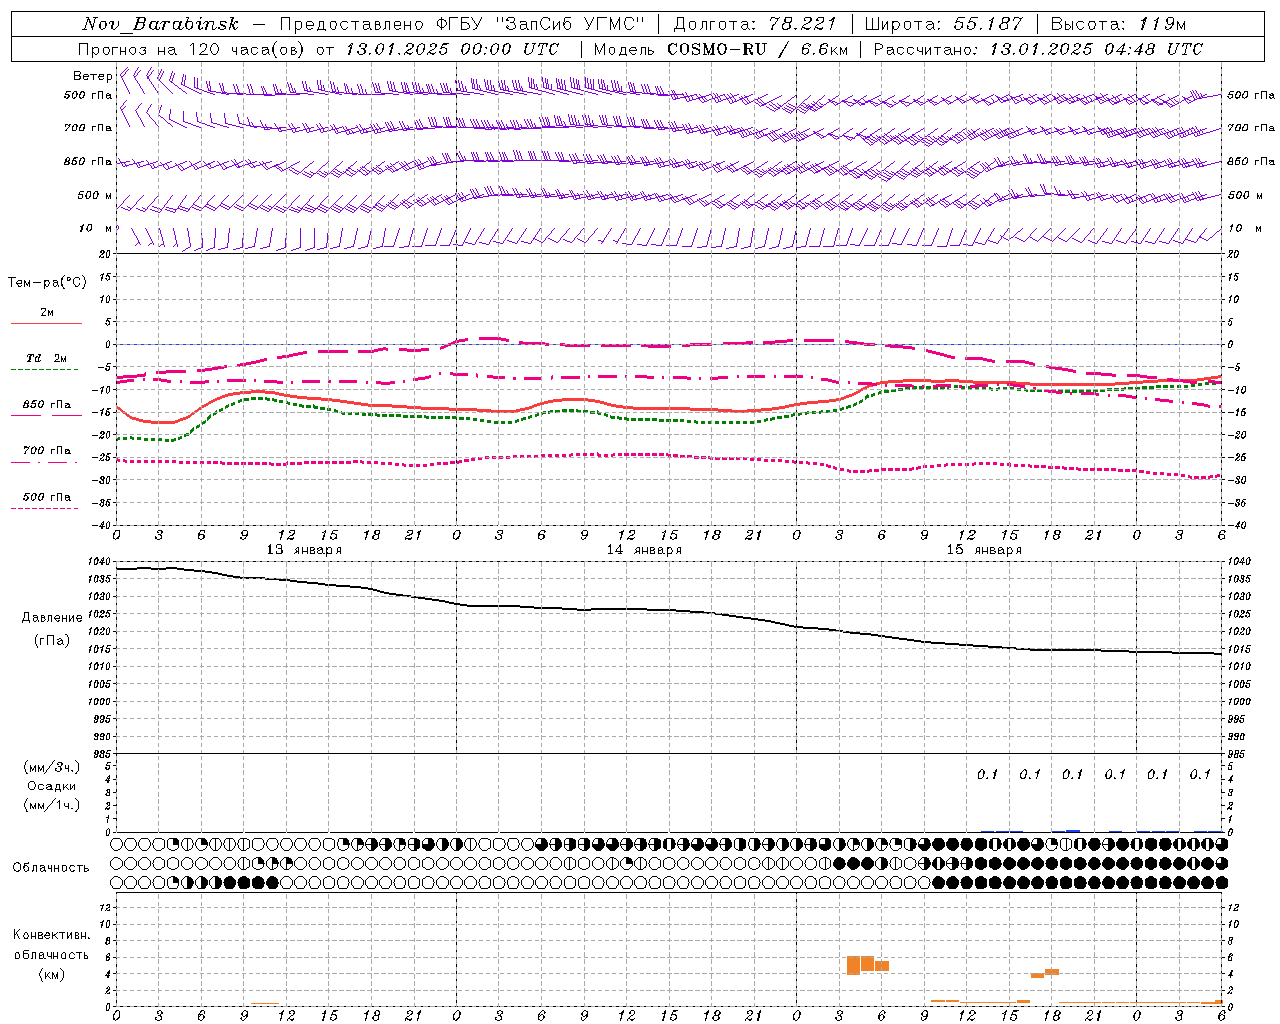Select the 'Предоставлено ФГБУ ЗапСиб УГМС' provider text
The image size is (1280, 1024).
tap(462, 24)
